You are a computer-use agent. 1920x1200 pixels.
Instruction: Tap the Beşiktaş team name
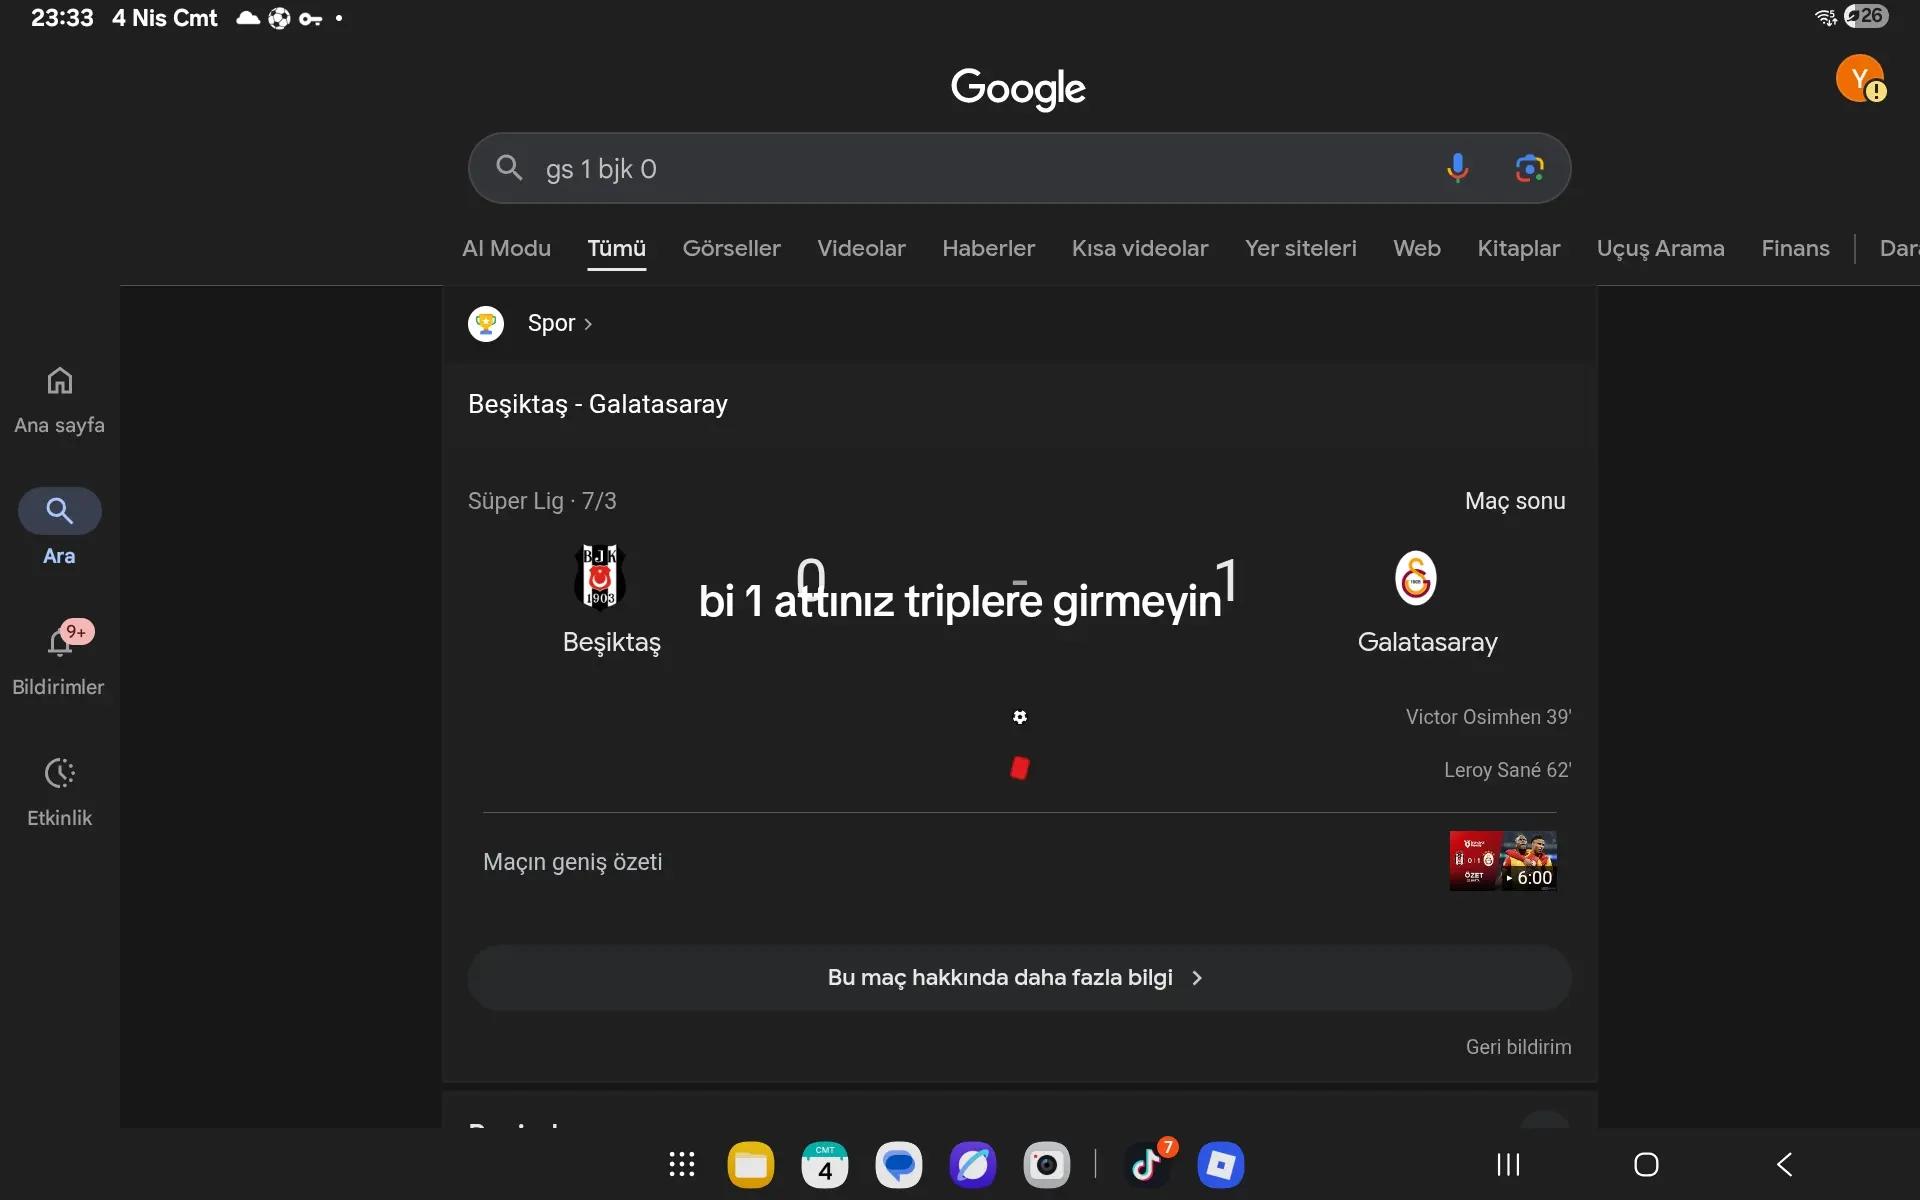coord(612,642)
